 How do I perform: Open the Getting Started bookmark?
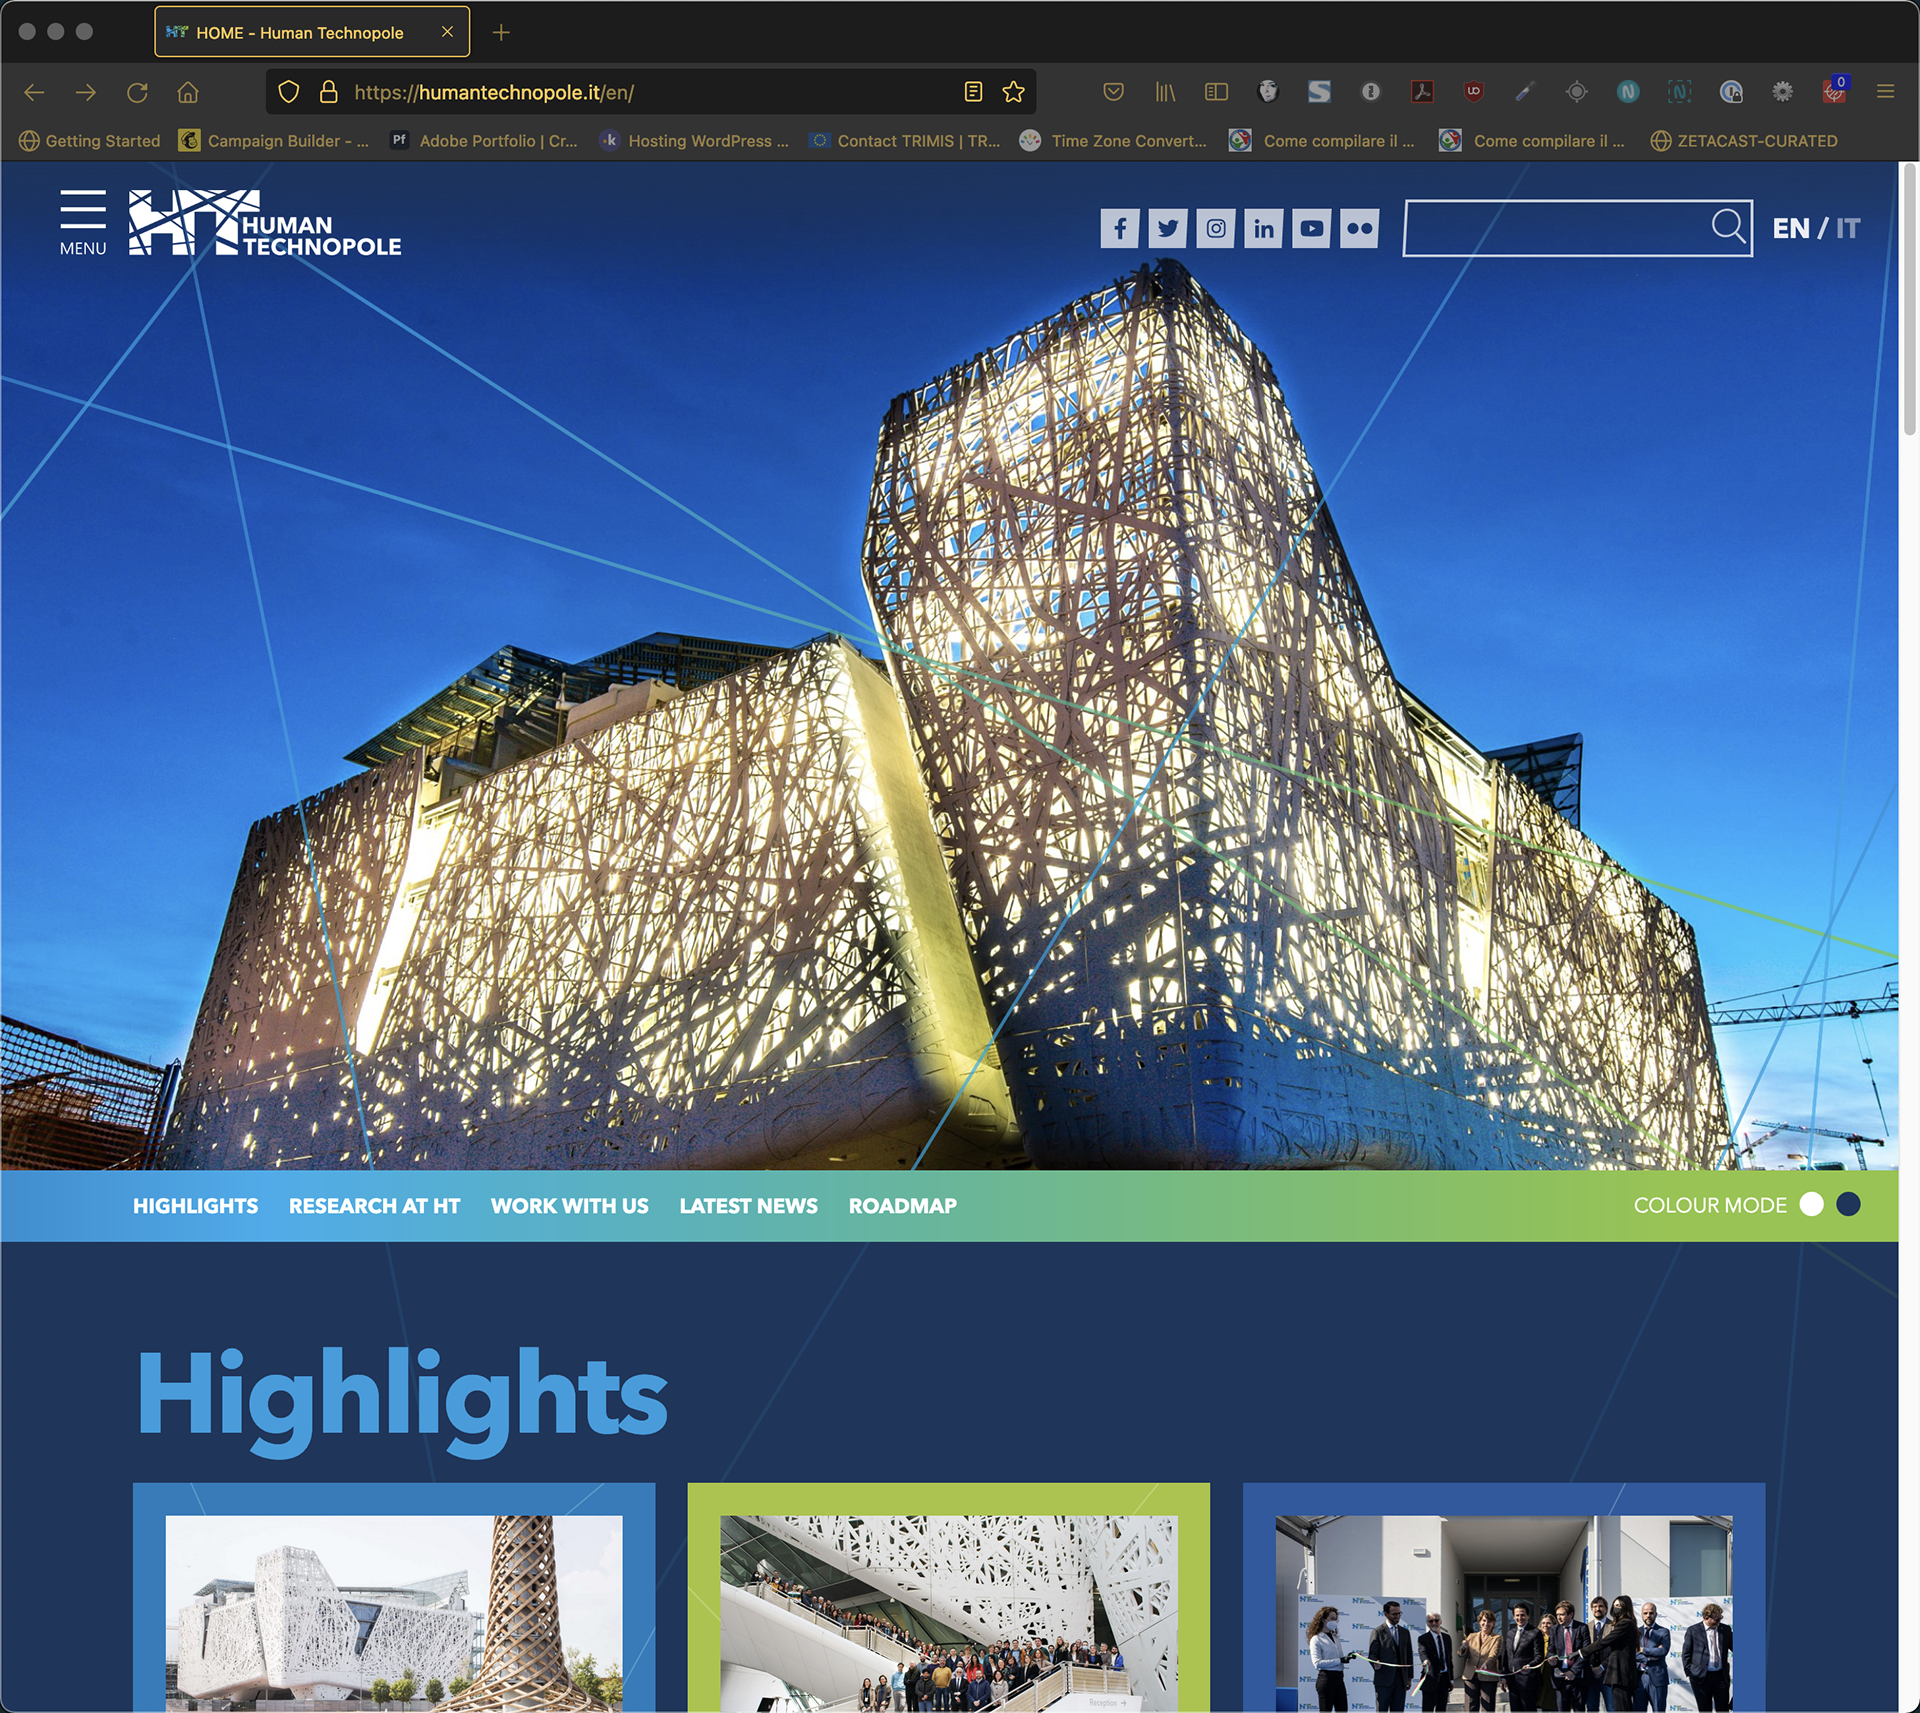tap(90, 141)
